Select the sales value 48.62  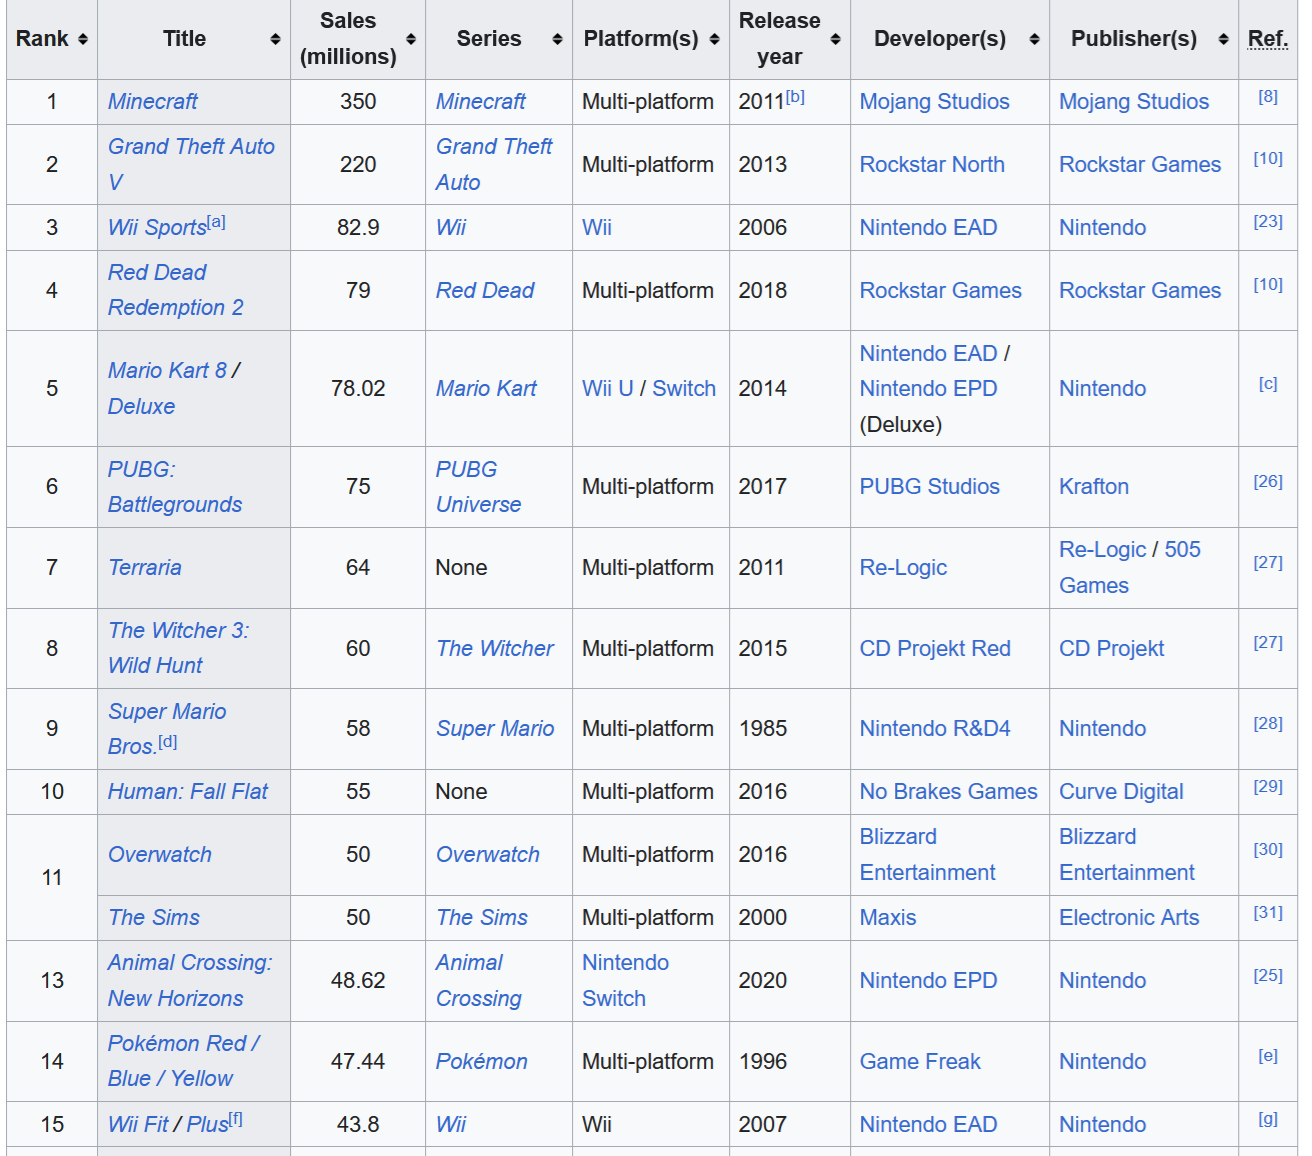tap(358, 981)
